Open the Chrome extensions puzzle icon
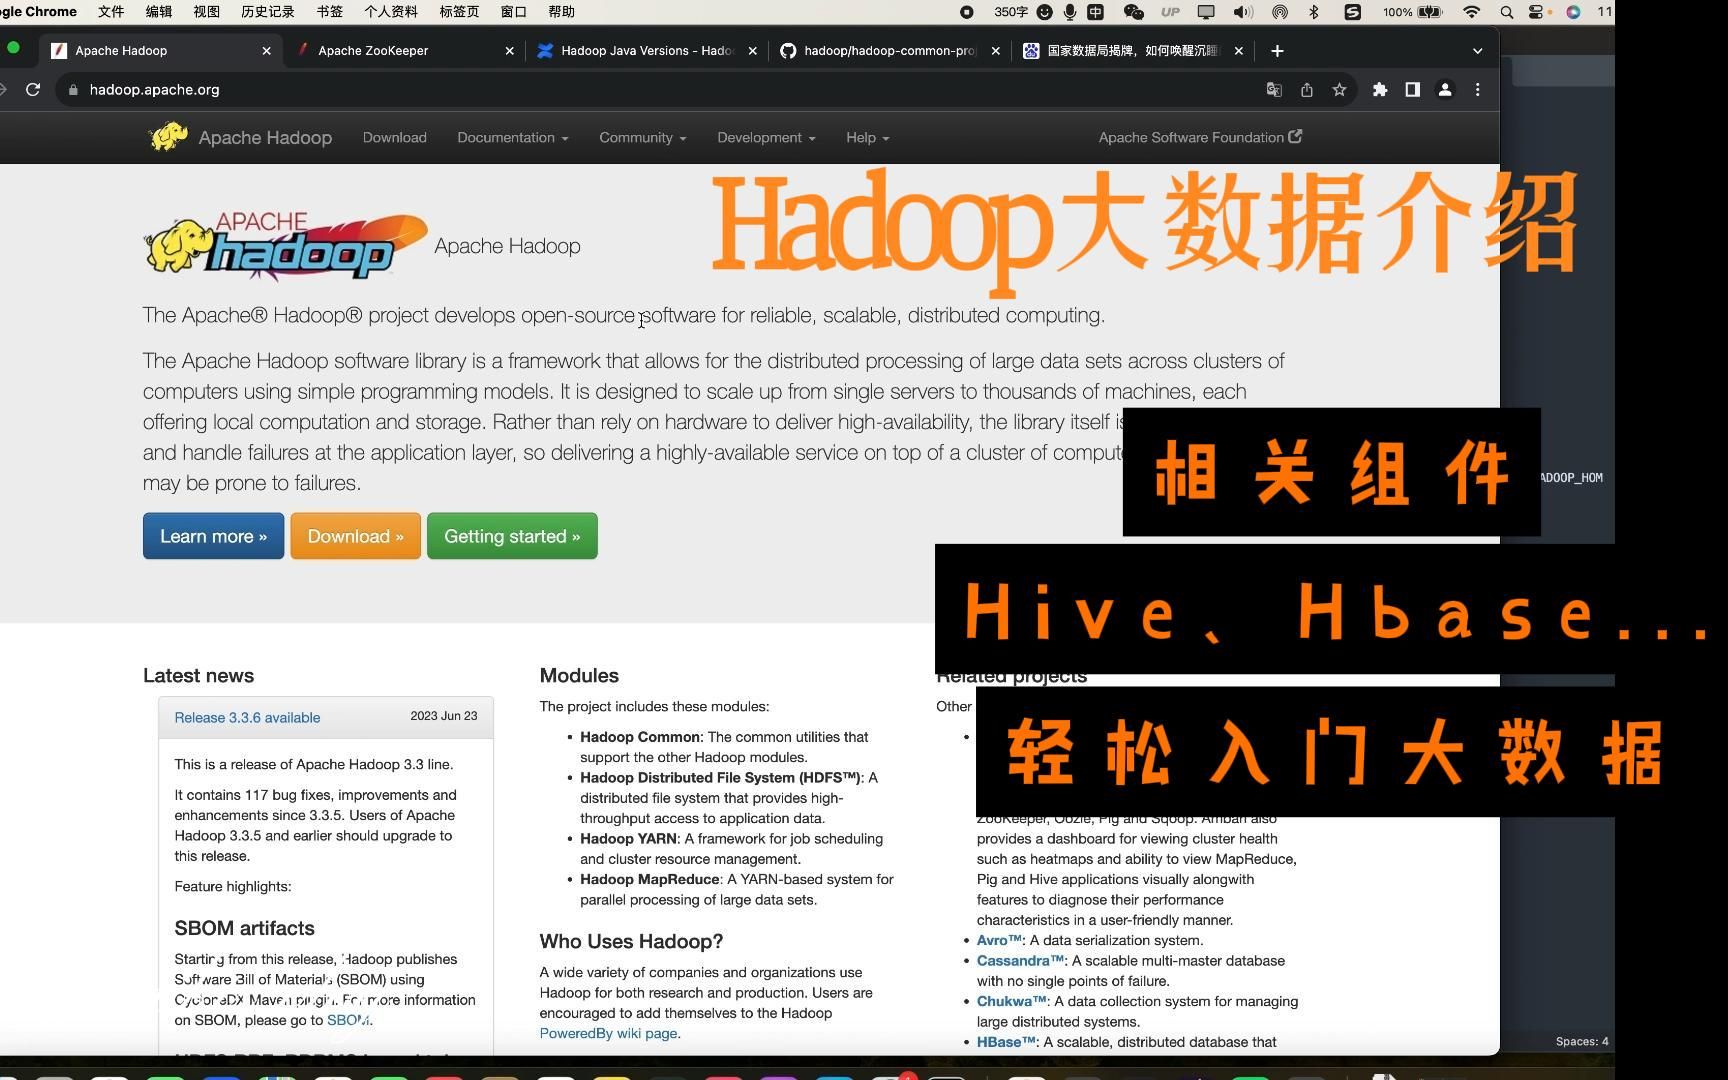This screenshot has width=1728, height=1080. (x=1380, y=90)
